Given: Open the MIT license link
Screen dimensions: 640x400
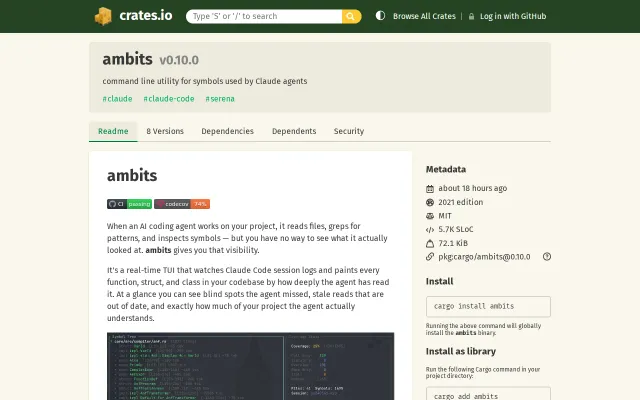Looking at the screenshot, I should click(445, 216).
